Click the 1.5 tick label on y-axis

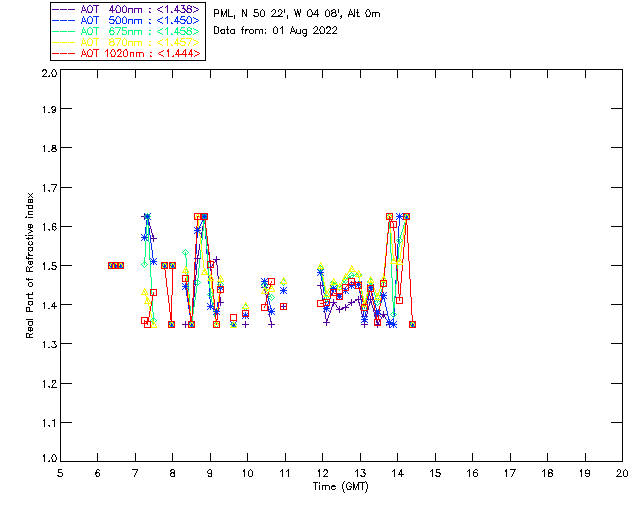coord(48,266)
